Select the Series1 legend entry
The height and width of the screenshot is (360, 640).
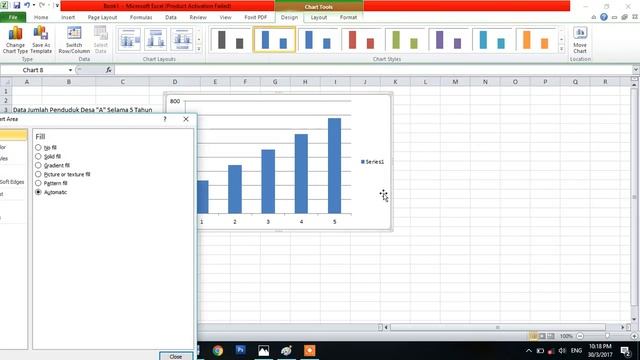coord(372,162)
